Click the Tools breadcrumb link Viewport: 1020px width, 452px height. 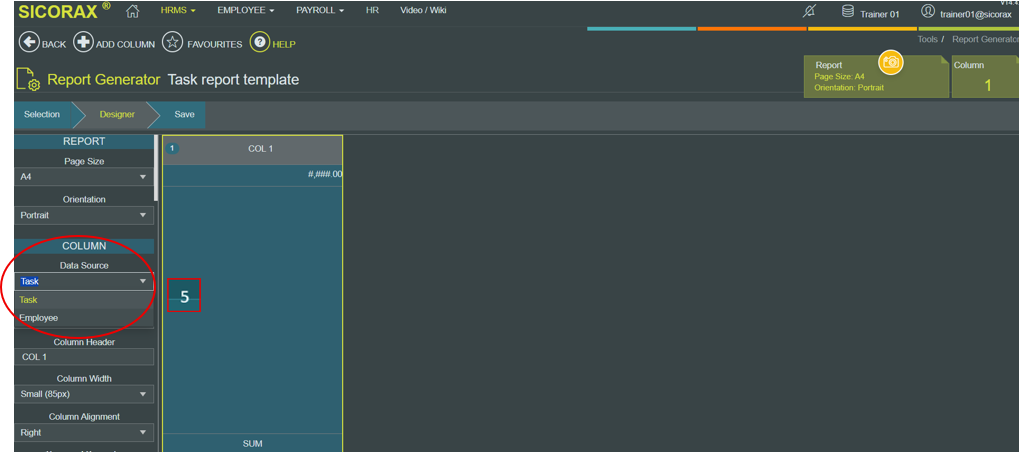(928, 40)
